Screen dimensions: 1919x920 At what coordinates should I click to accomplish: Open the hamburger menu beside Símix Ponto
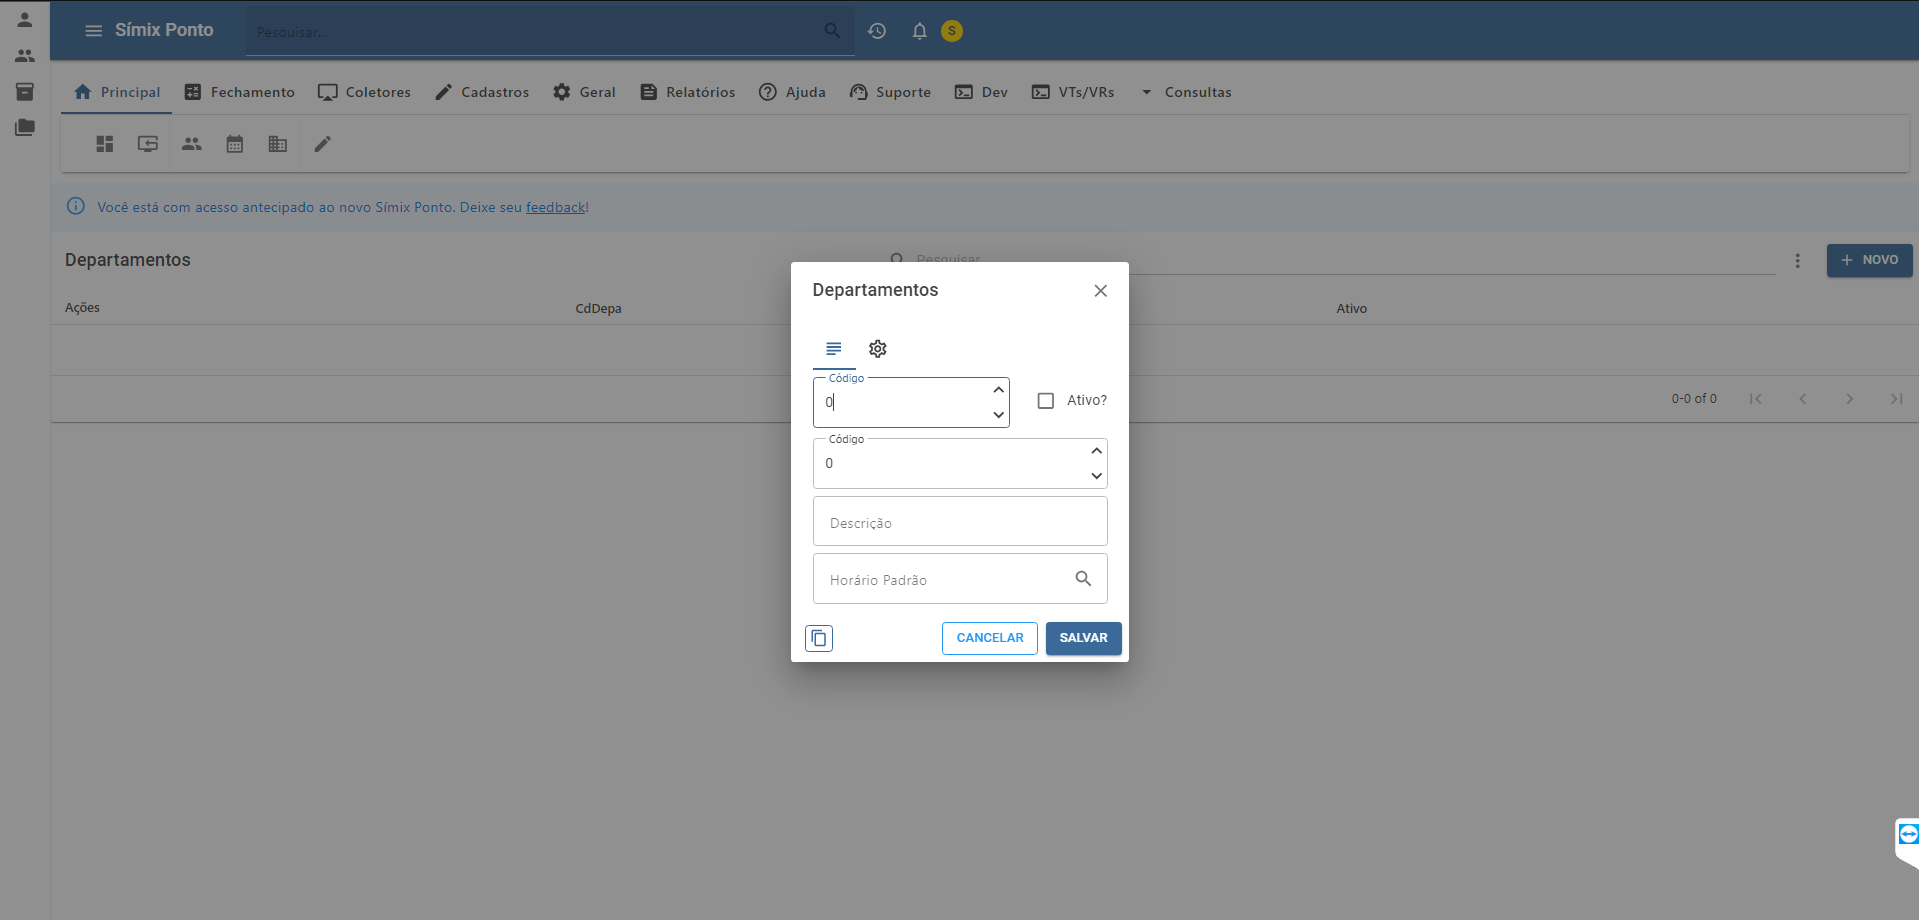click(93, 31)
